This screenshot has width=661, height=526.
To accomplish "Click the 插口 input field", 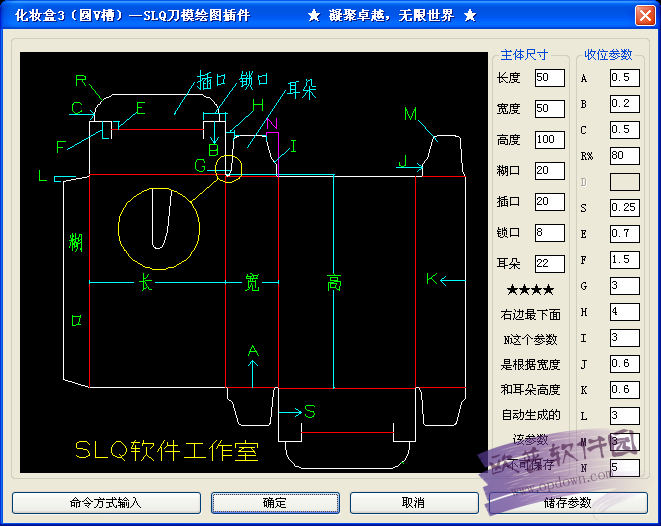I will 550,201.
